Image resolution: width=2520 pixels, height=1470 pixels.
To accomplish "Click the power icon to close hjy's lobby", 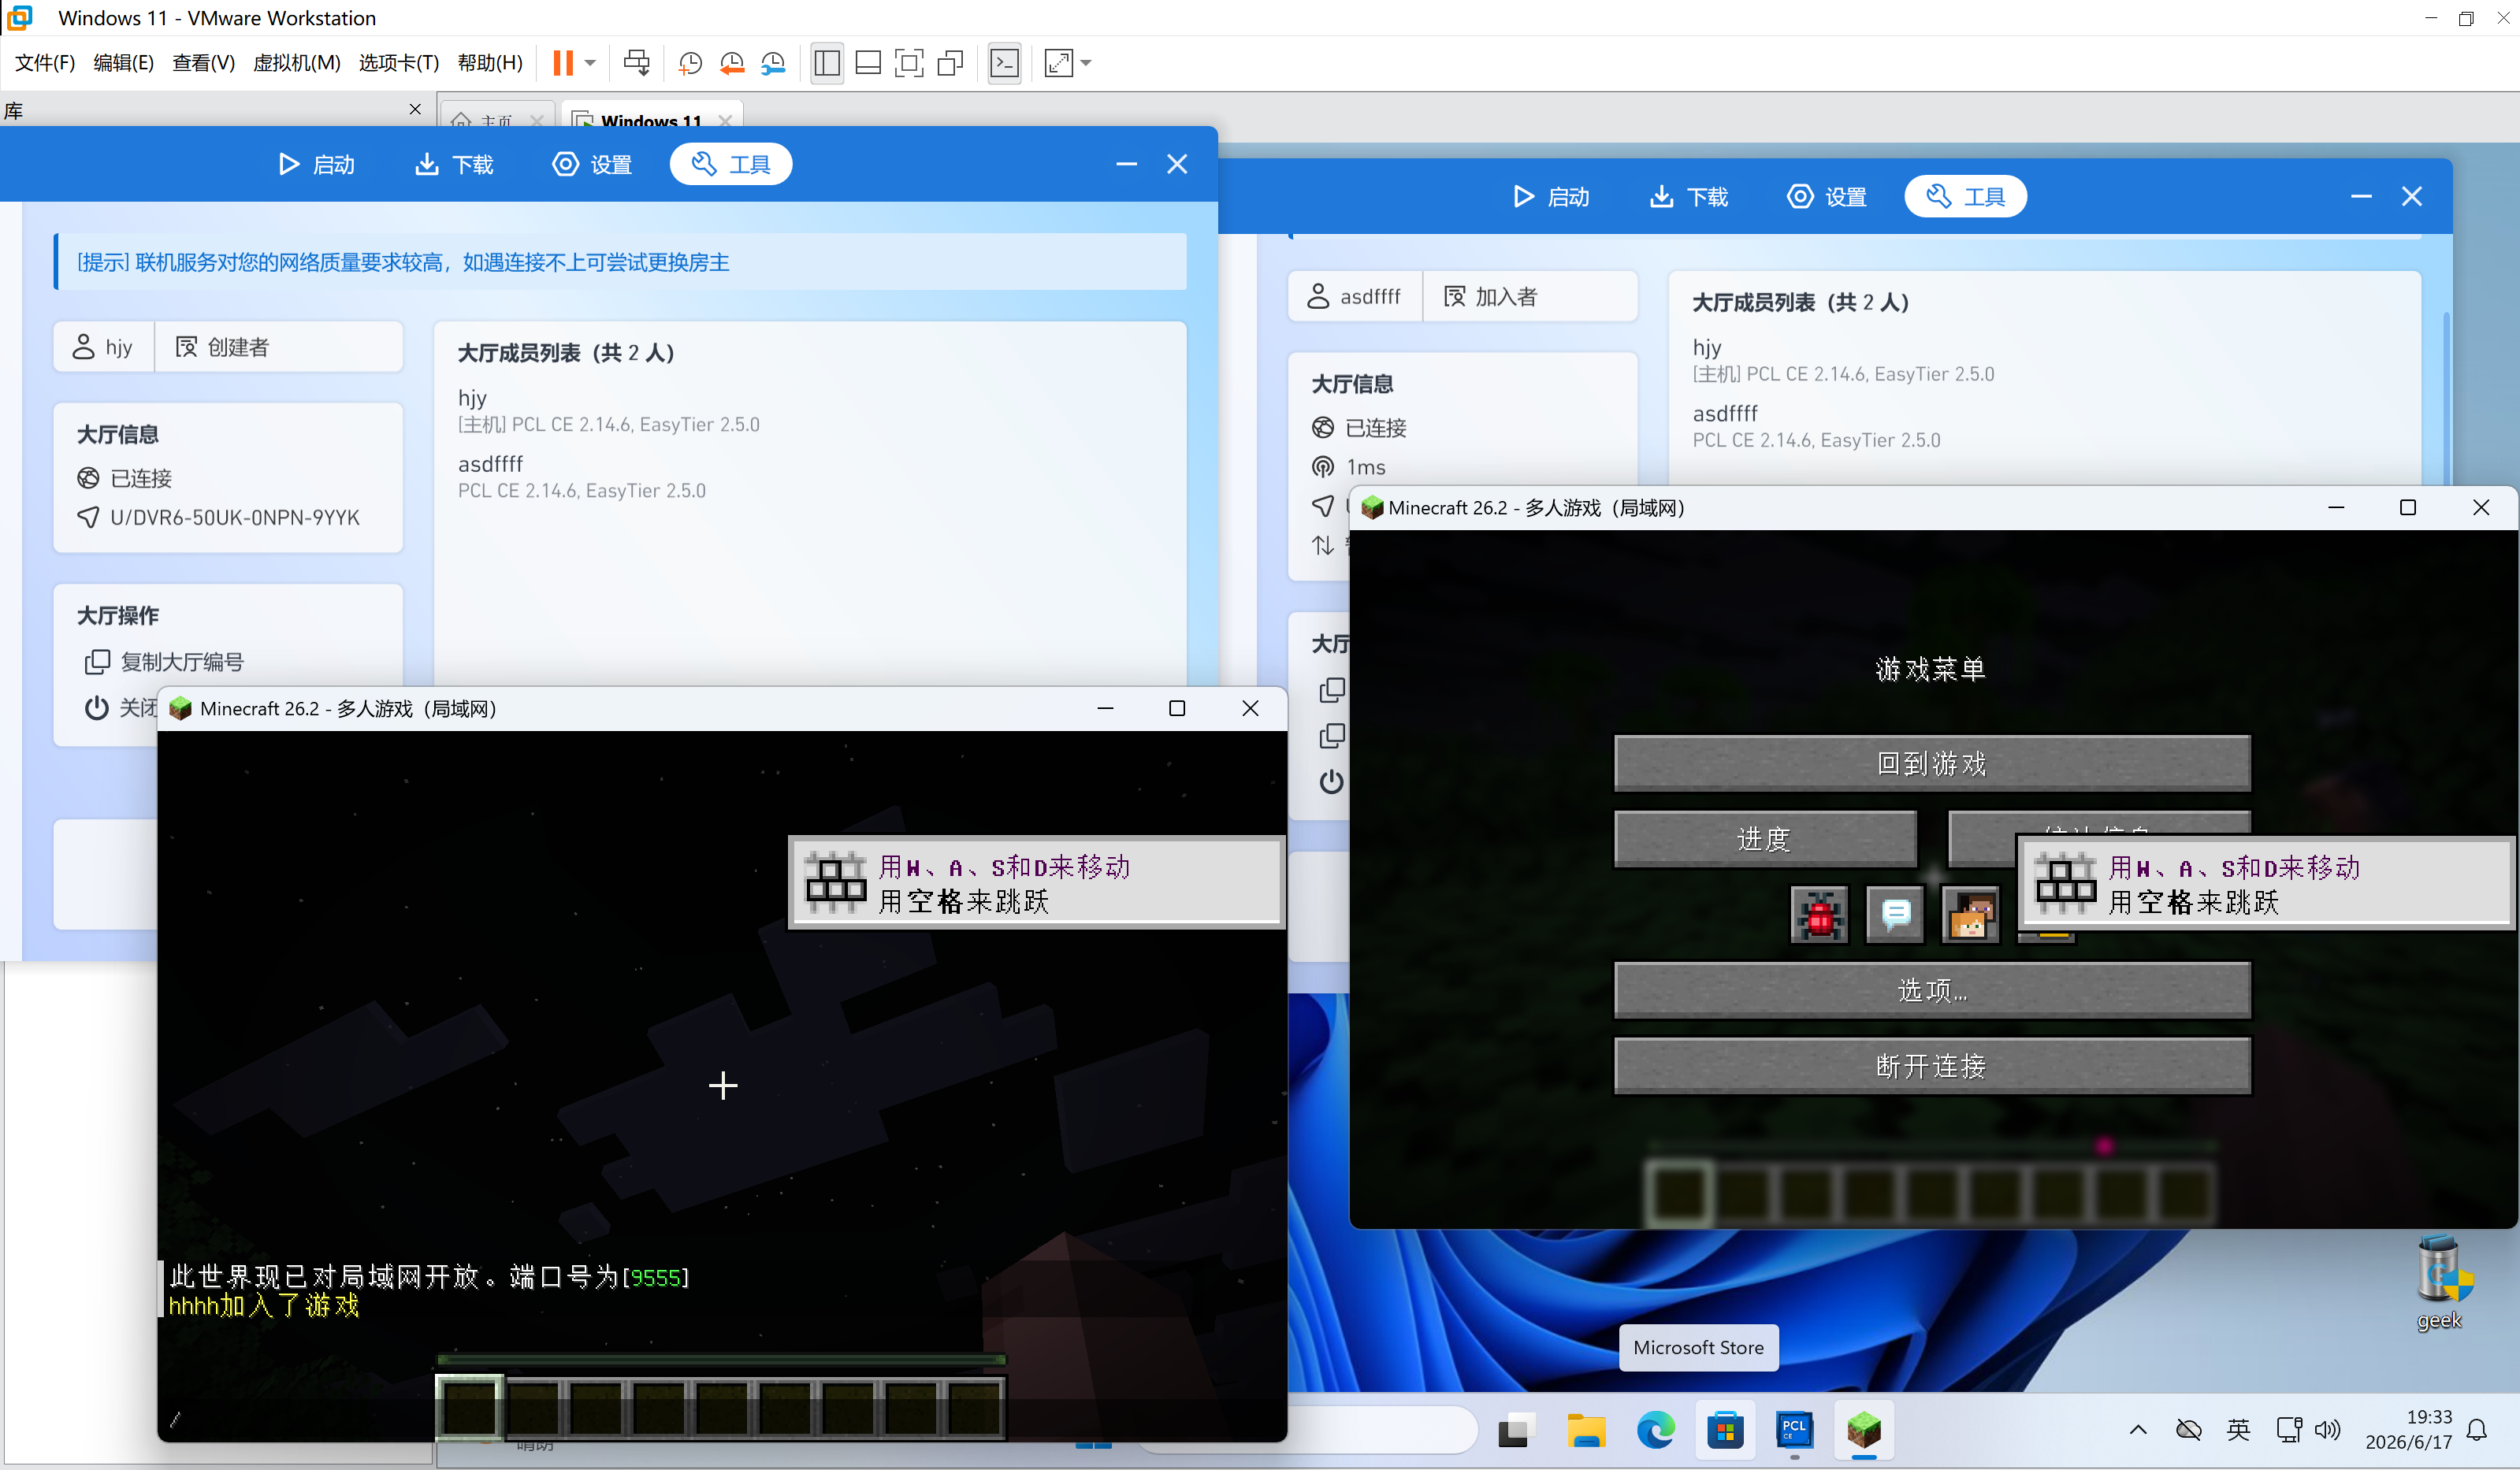I will tap(96, 708).
